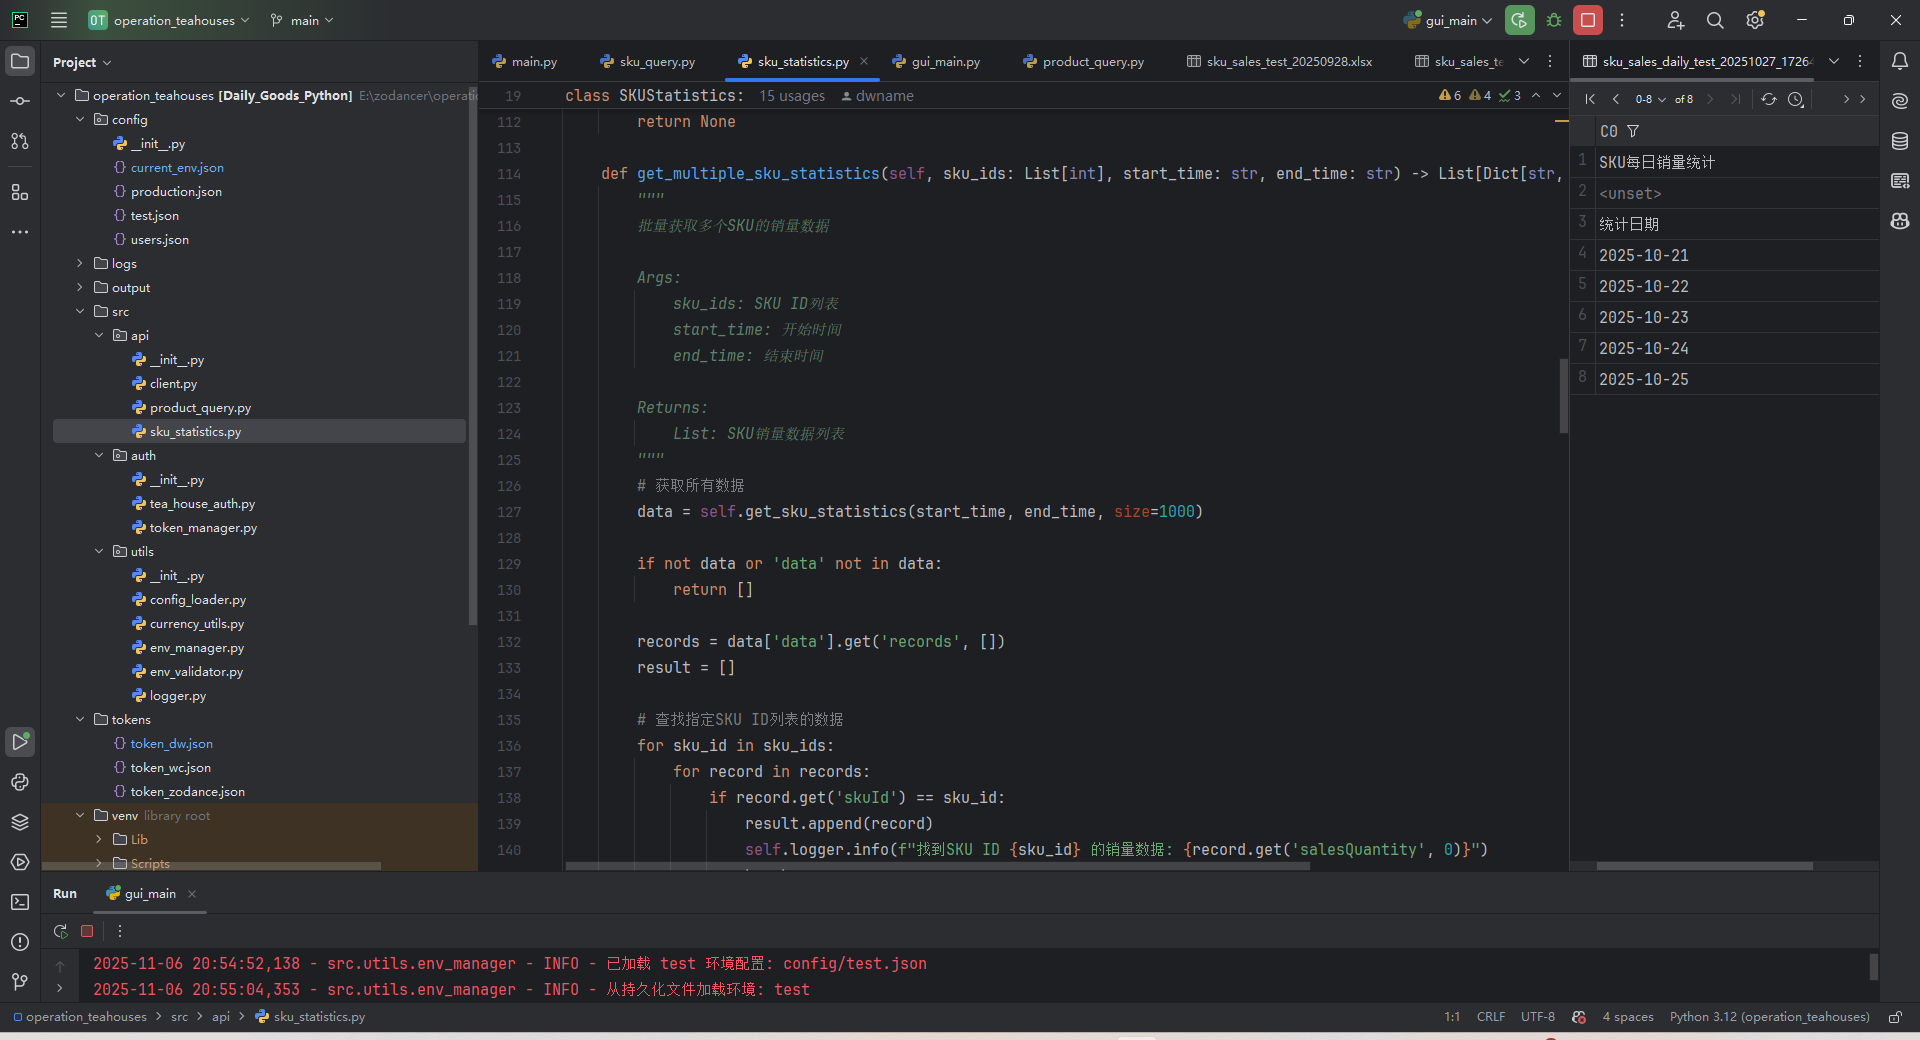
Task: Debug gui_main with the bug icon
Action: click(1554, 20)
